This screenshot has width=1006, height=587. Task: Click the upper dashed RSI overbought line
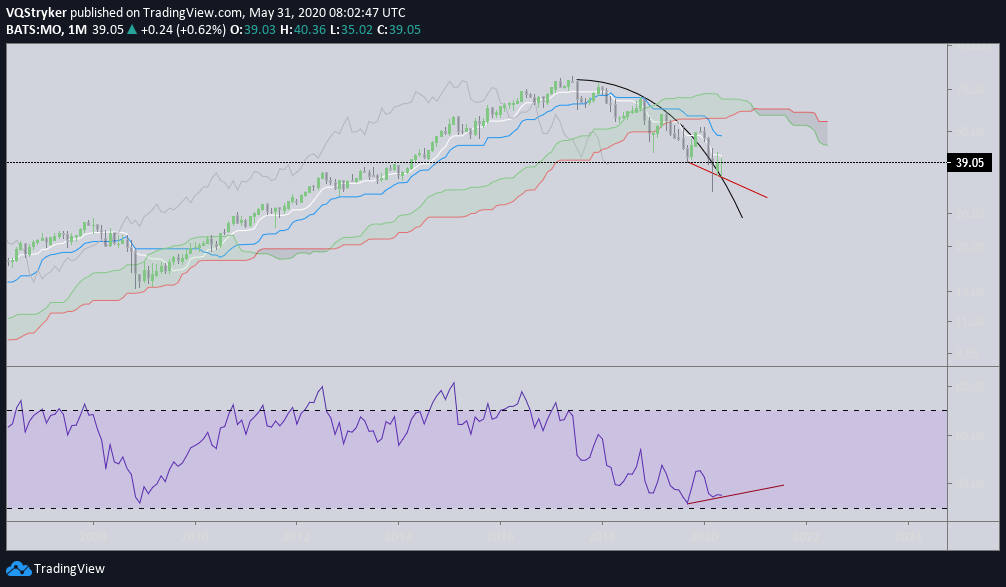(x=477, y=411)
